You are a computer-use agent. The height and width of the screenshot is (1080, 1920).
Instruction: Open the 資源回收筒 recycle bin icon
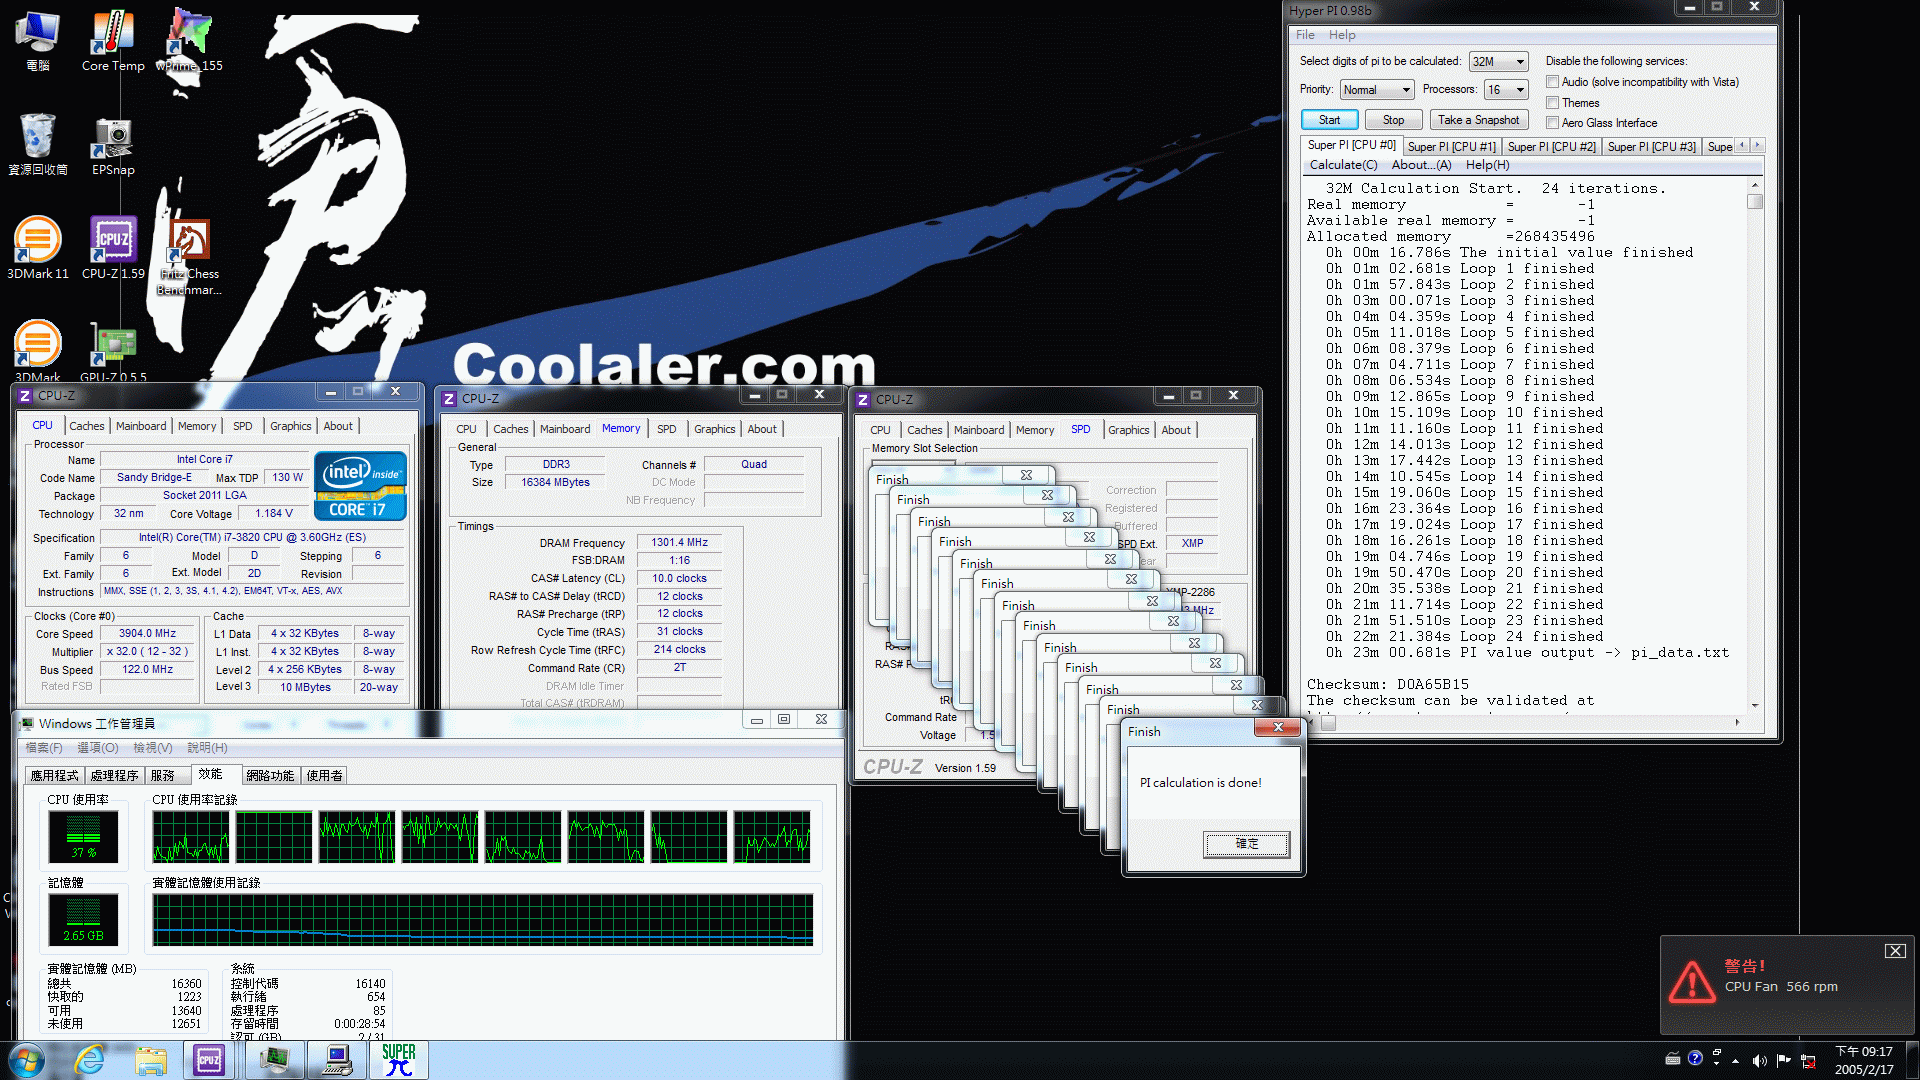(38, 145)
